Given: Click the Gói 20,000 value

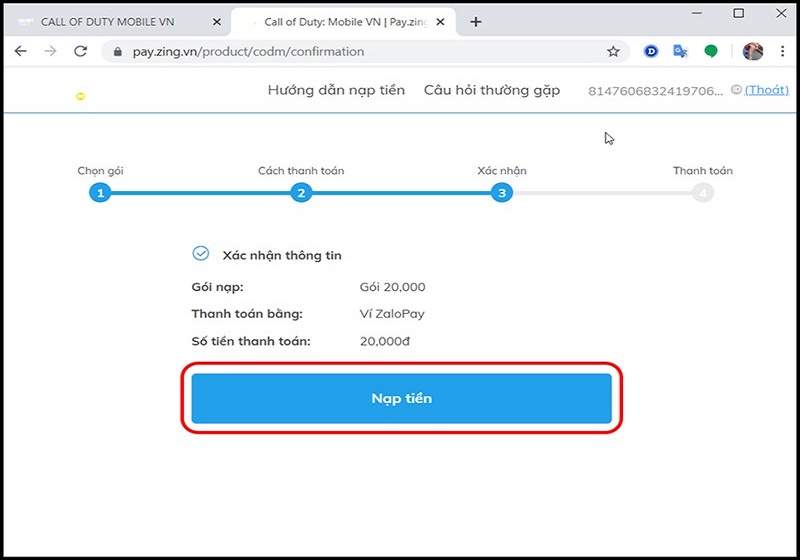Looking at the screenshot, I should coord(392,287).
